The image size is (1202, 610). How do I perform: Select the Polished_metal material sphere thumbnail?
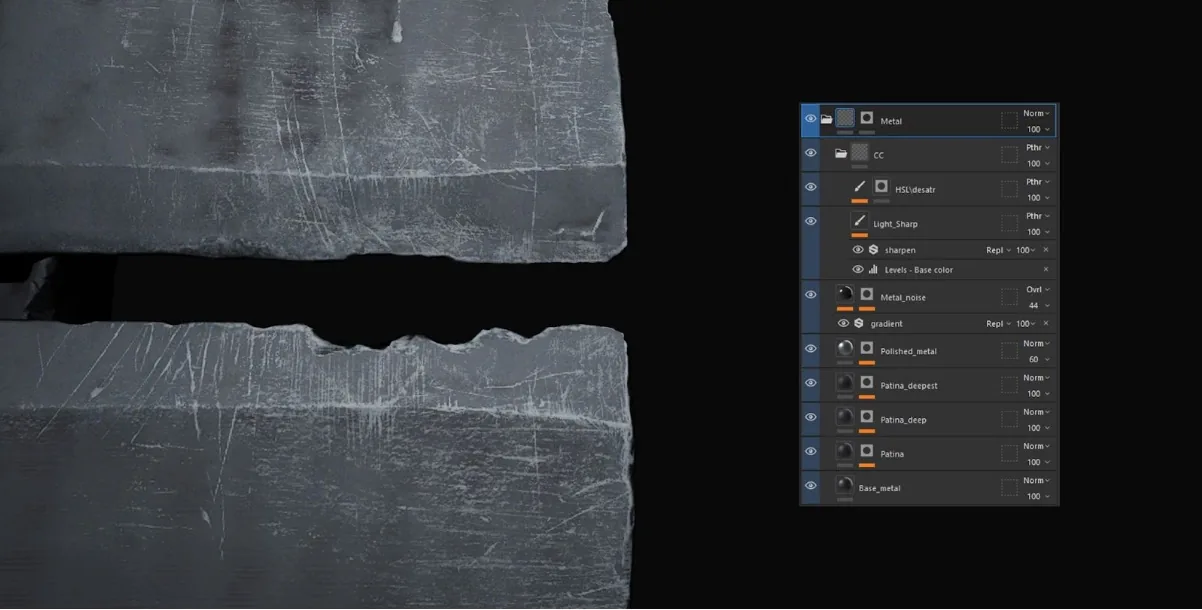(845, 348)
